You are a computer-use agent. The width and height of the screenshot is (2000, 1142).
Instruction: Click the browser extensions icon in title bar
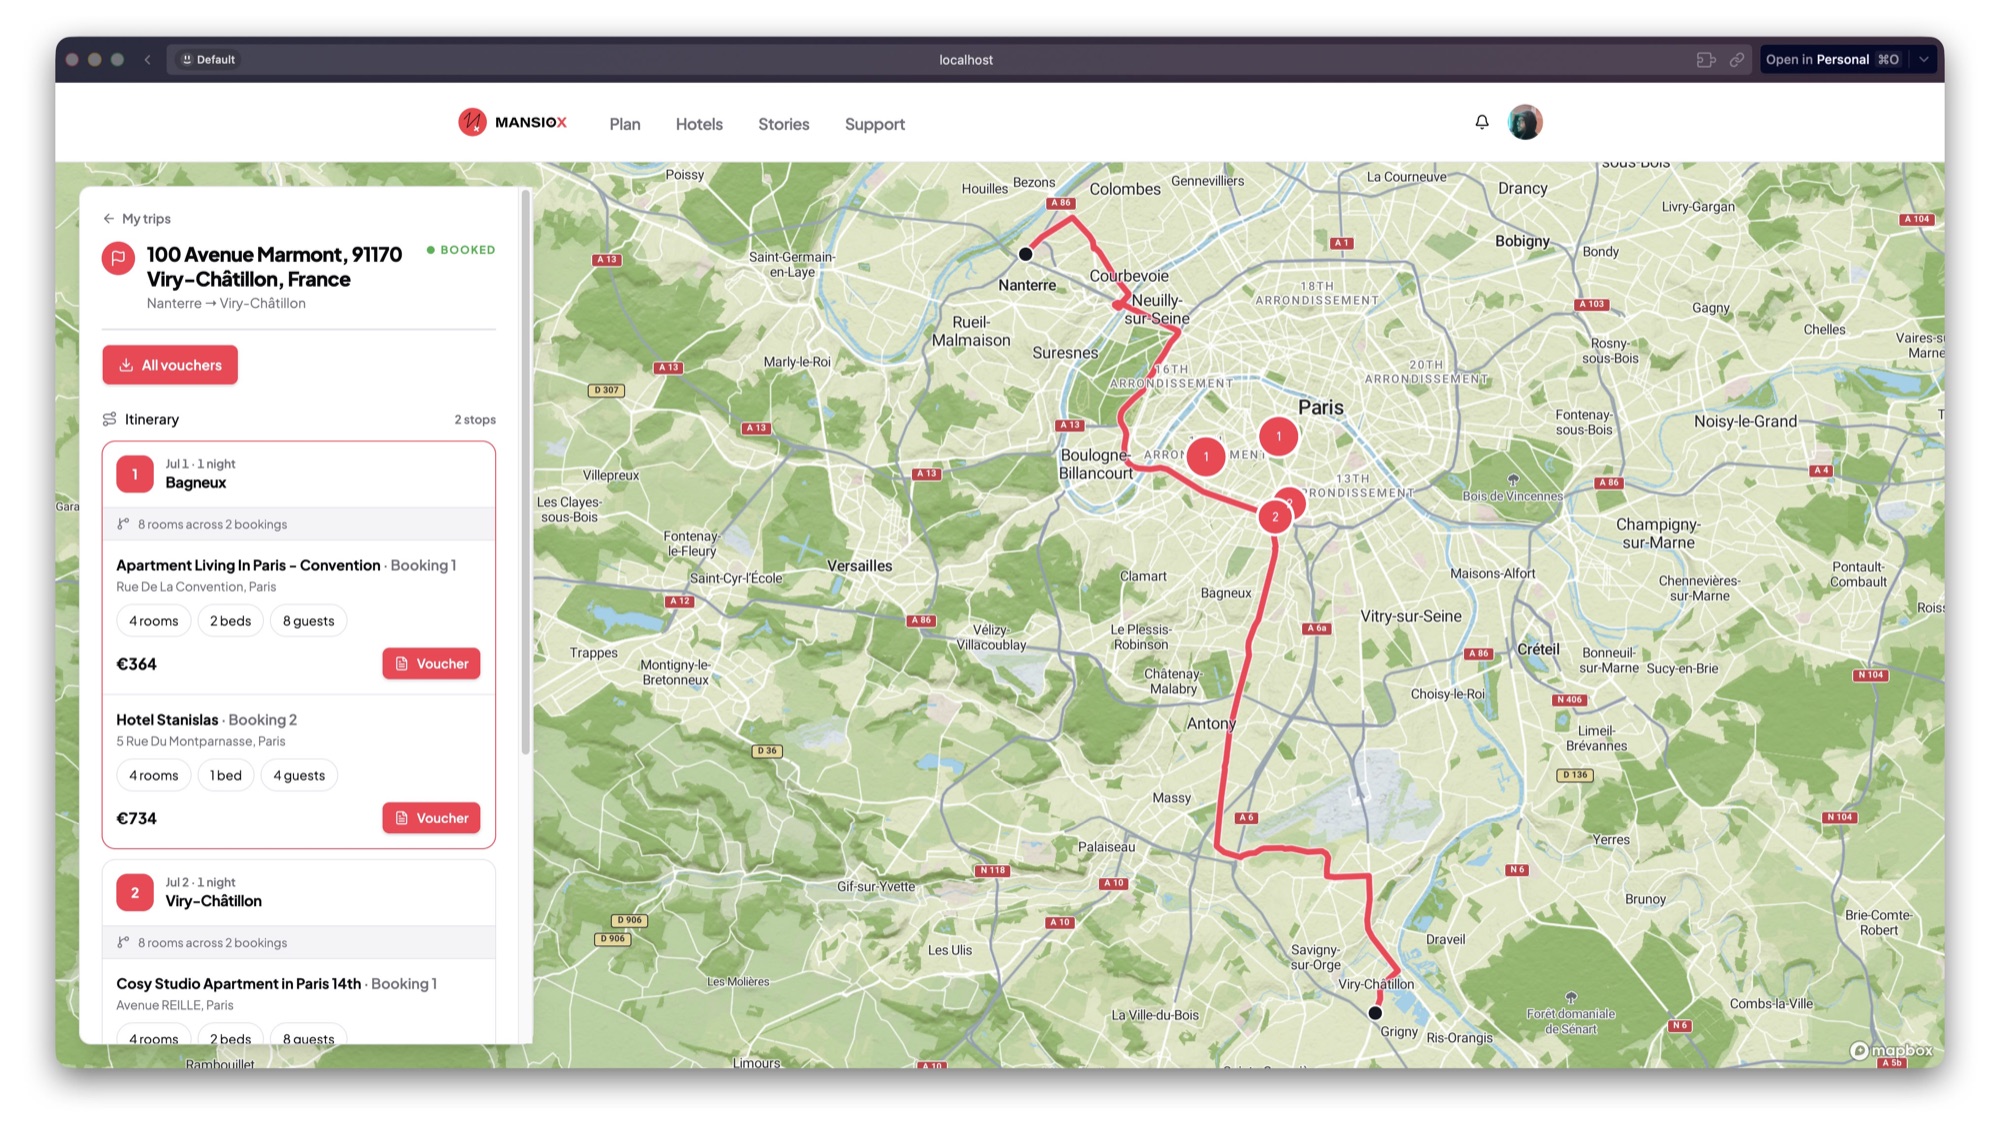point(1705,59)
